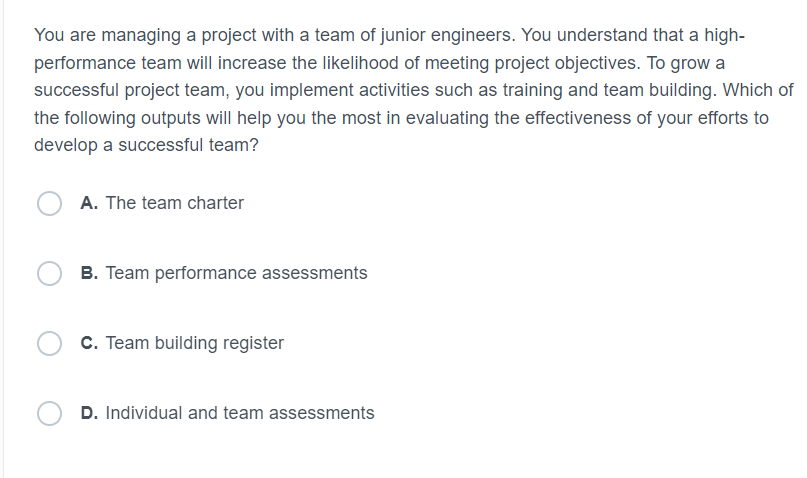The width and height of the screenshot is (807, 478).
Task: Click the line starting 'the following outputs'
Action: (x=401, y=118)
